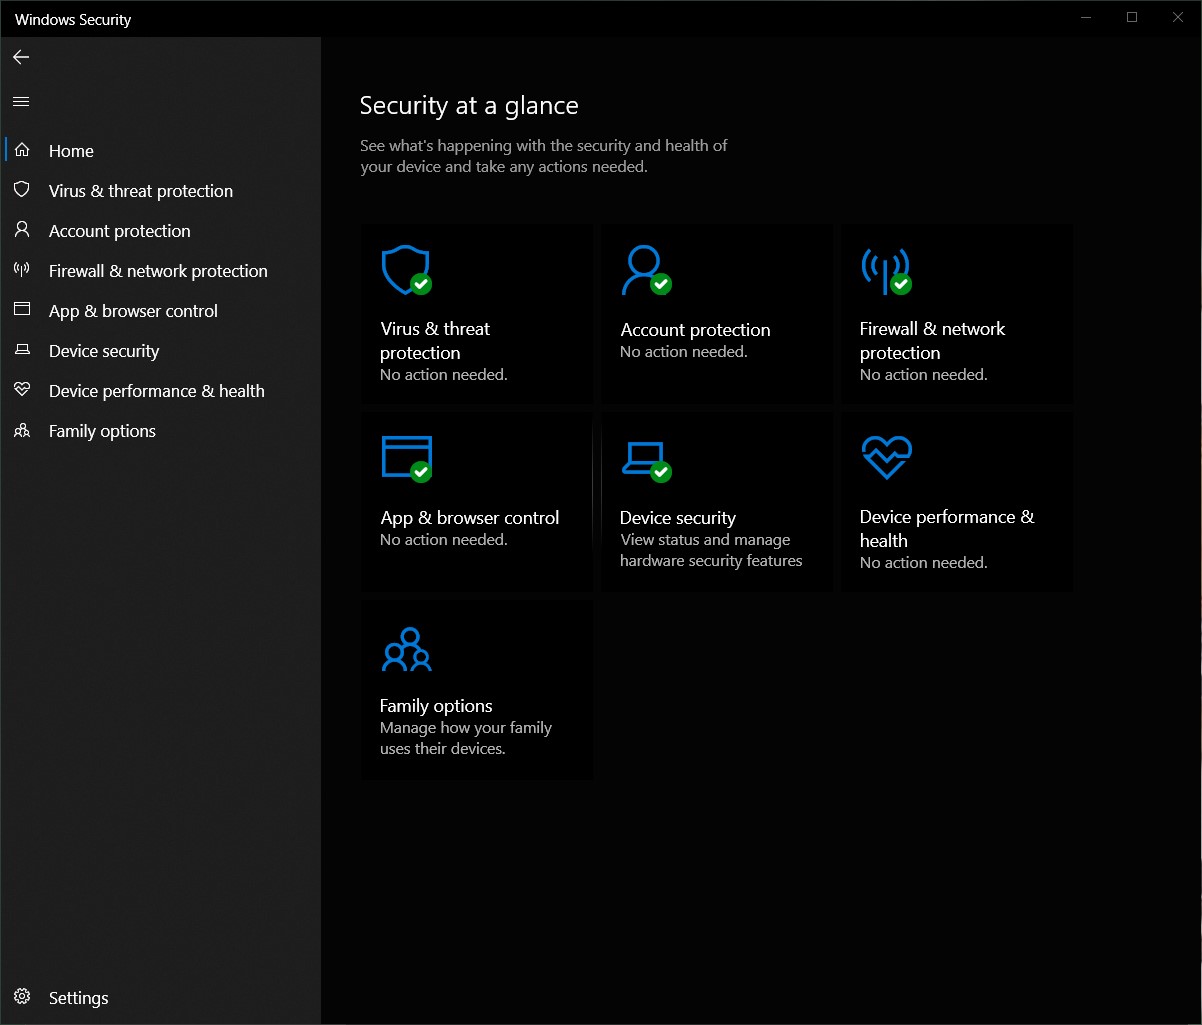Click 'View status and manage hardware security features' text
This screenshot has height=1025, width=1202.
[x=711, y=550]
